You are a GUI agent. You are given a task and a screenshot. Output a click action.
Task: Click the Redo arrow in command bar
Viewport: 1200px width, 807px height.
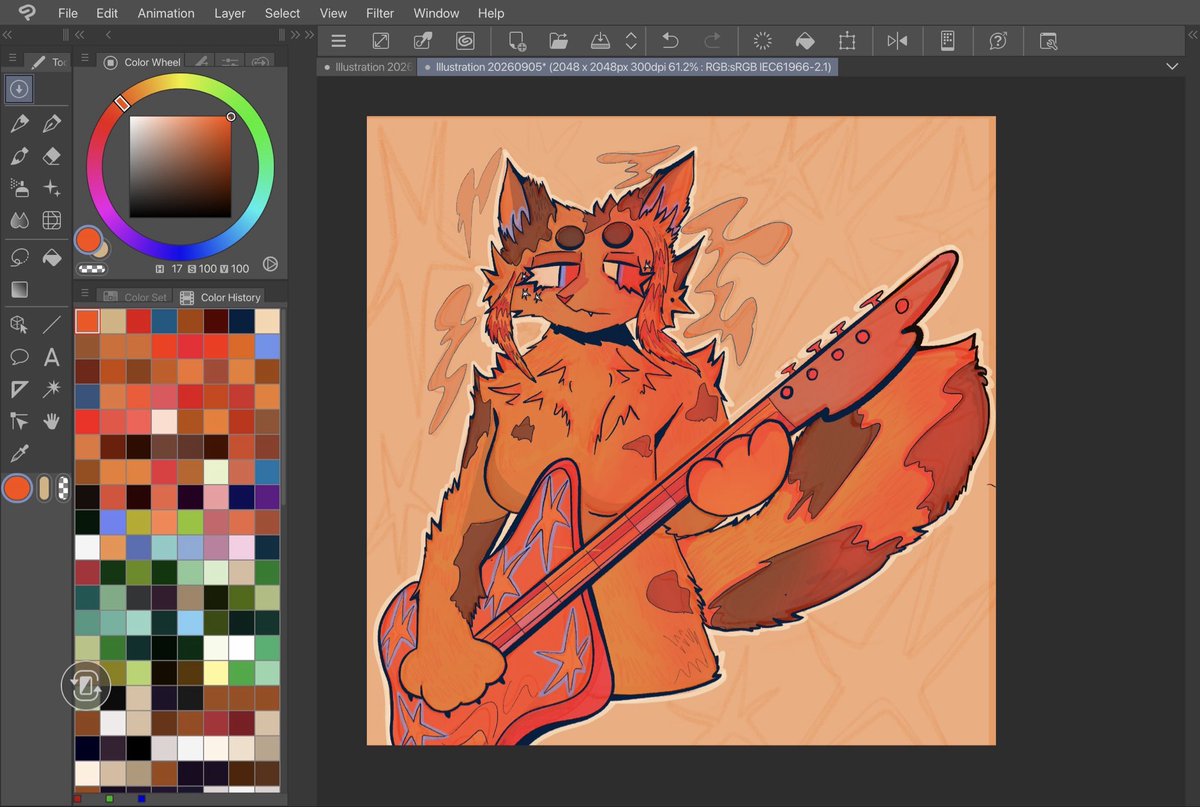click(712, 41)
